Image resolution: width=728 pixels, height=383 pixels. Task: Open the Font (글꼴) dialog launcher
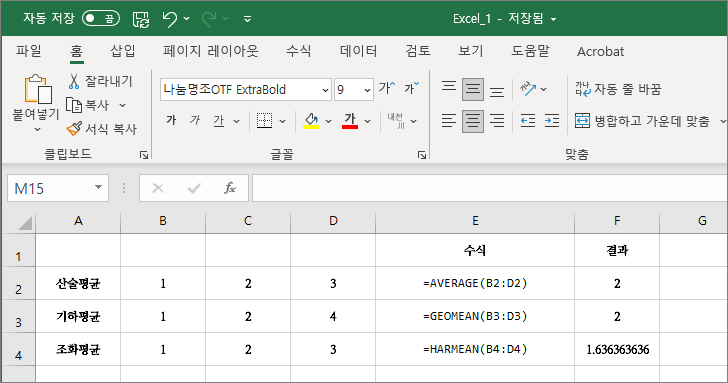[x=422, y=155]
